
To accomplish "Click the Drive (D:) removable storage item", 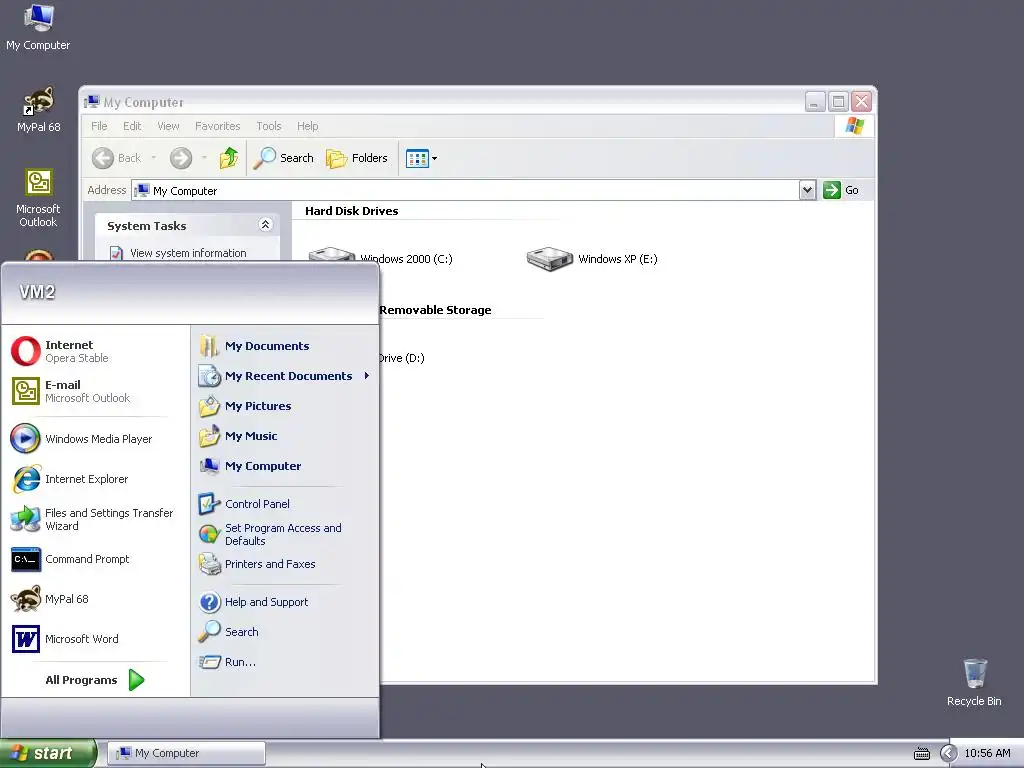I will (401, 358).
